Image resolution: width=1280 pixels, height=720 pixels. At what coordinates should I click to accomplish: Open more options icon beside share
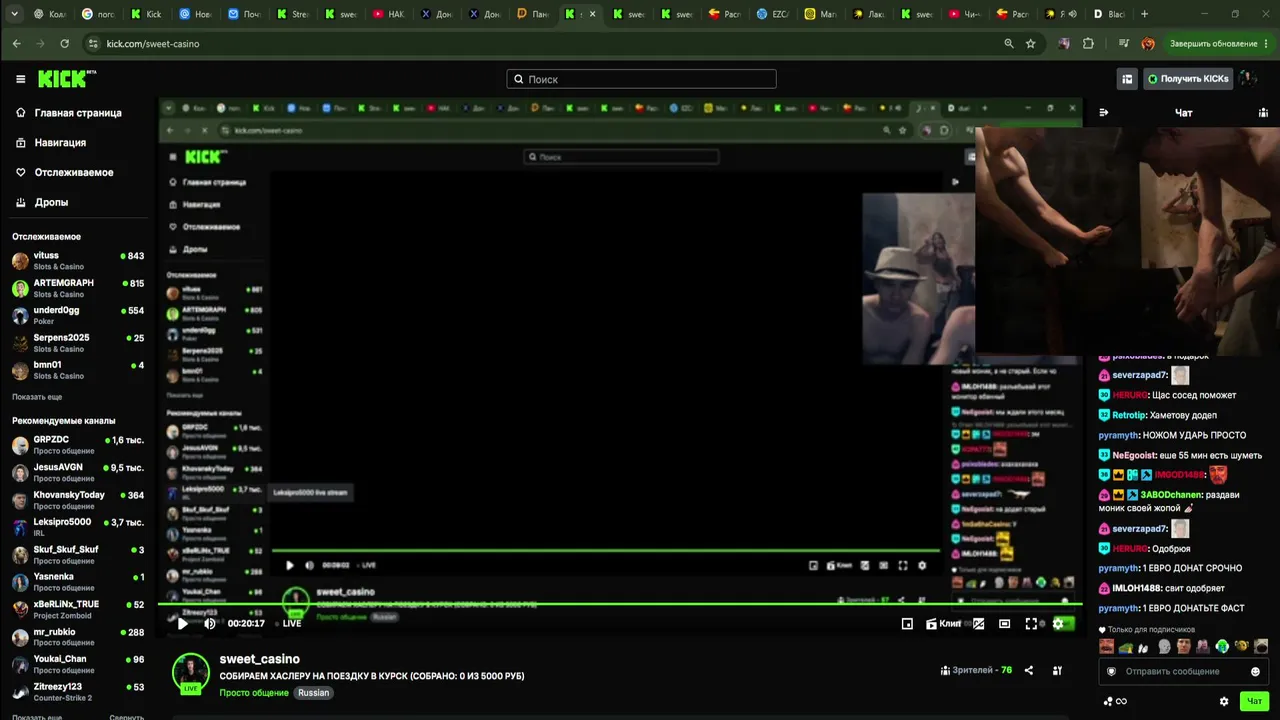click(x=1058, y=671)
